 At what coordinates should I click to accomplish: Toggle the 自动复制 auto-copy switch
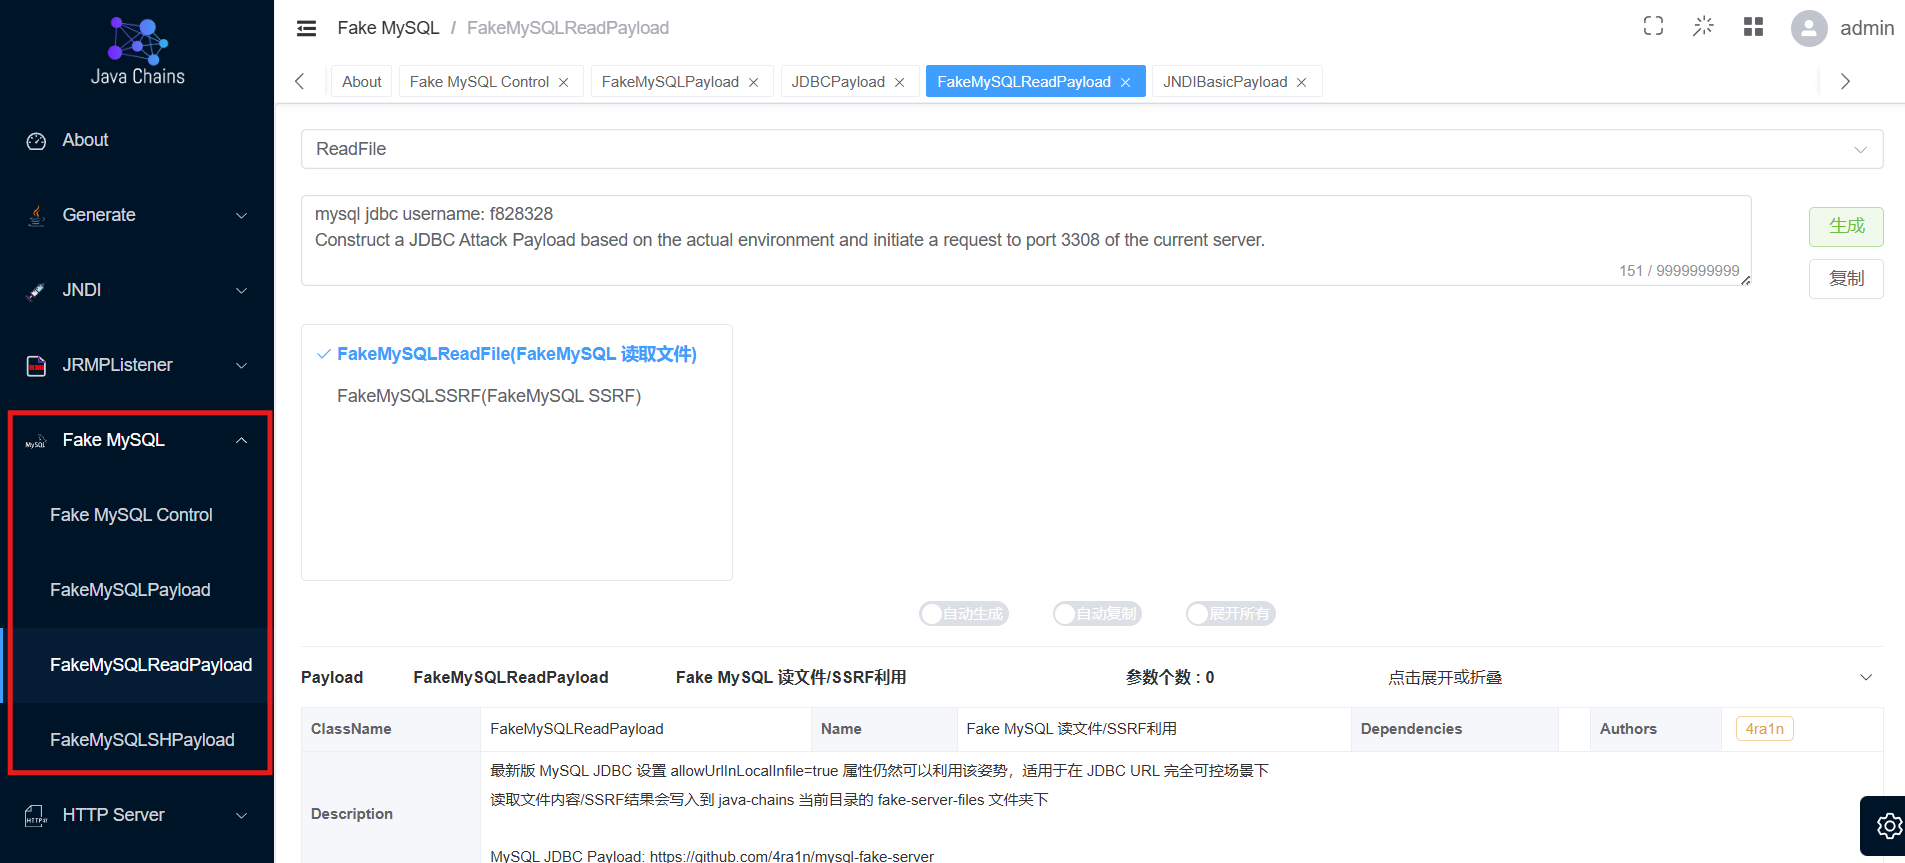[x=1097, y=614]
